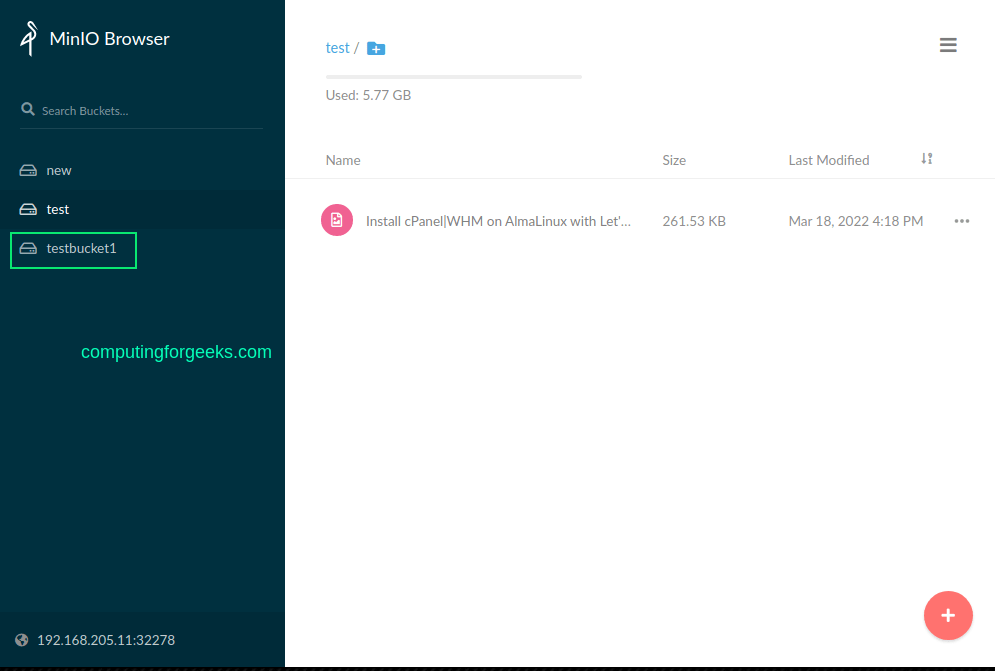Click the storage usage progress bar
The image size is (995, 671).
pos(453,76)
